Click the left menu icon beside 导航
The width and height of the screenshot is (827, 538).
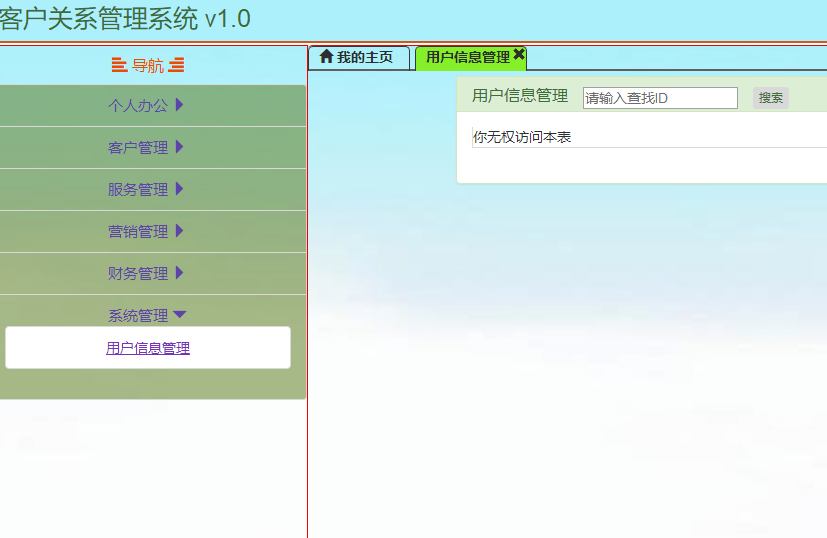point(119,65)
